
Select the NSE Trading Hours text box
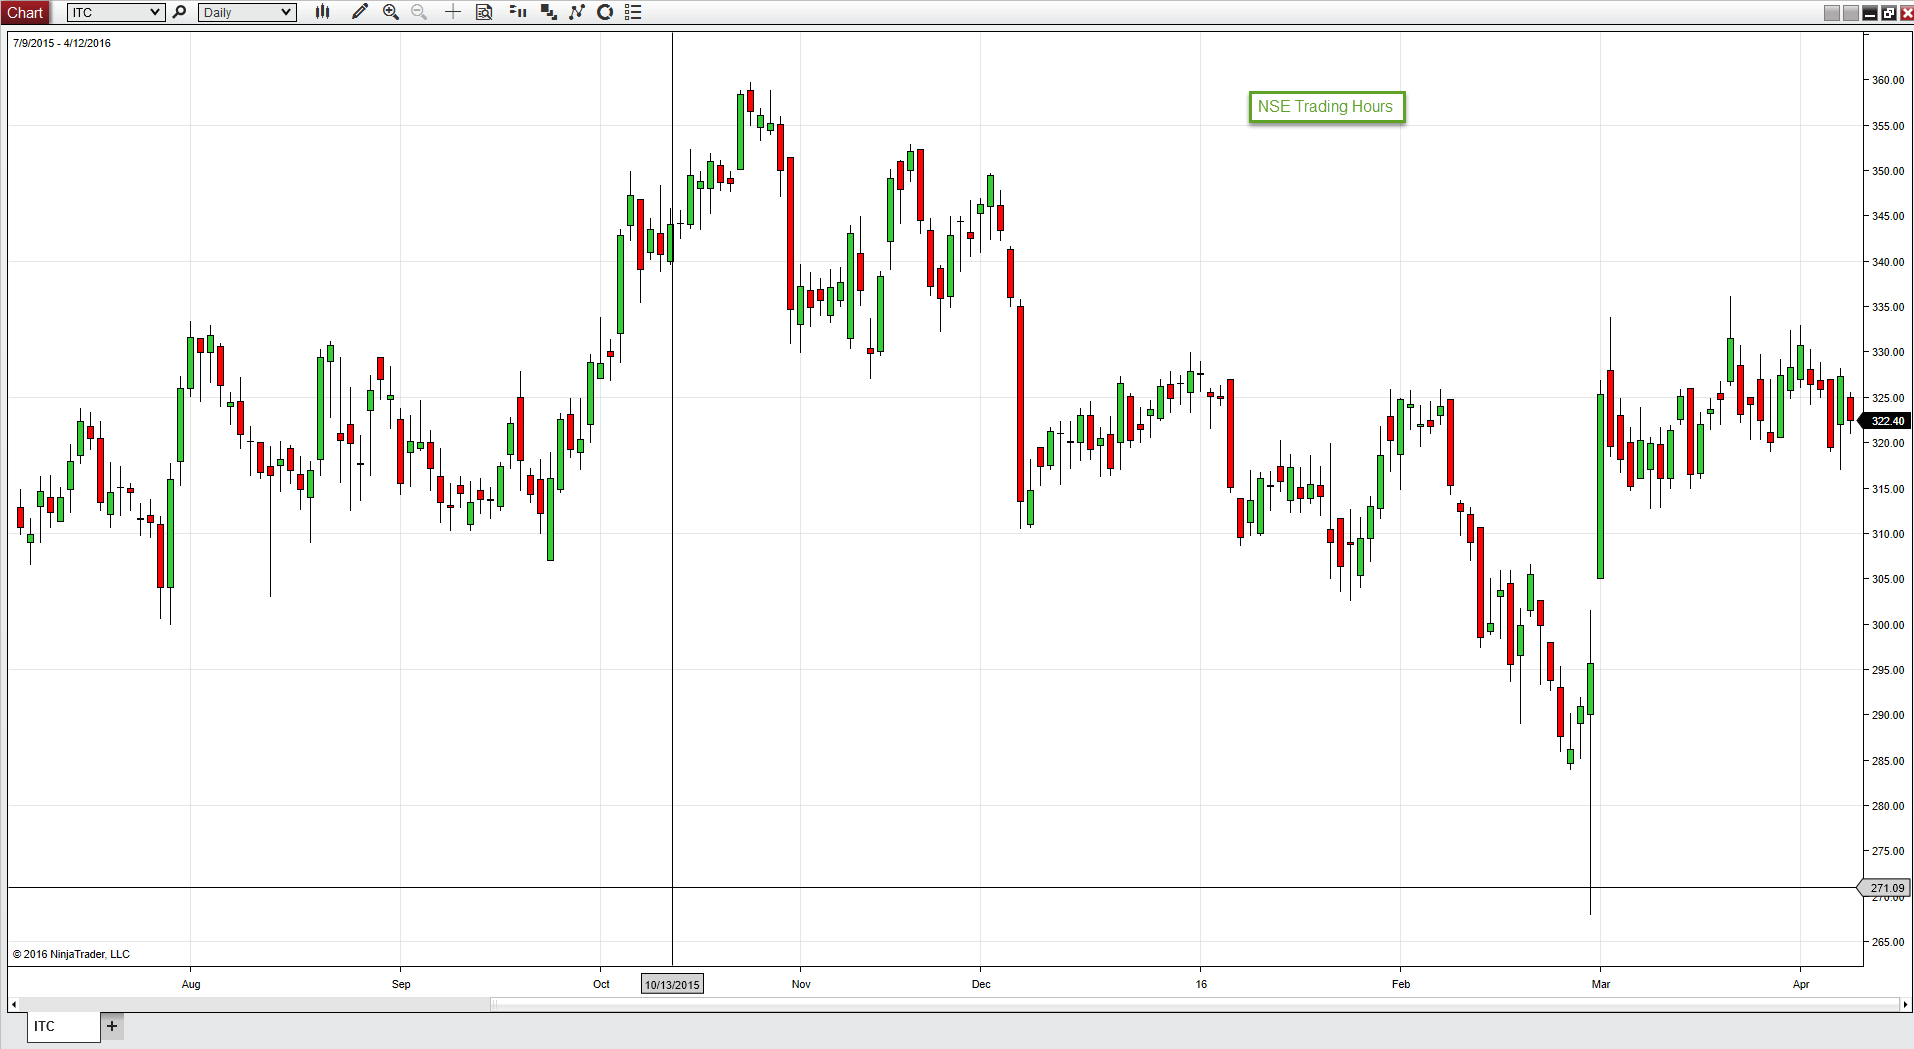coord(1326,107)
